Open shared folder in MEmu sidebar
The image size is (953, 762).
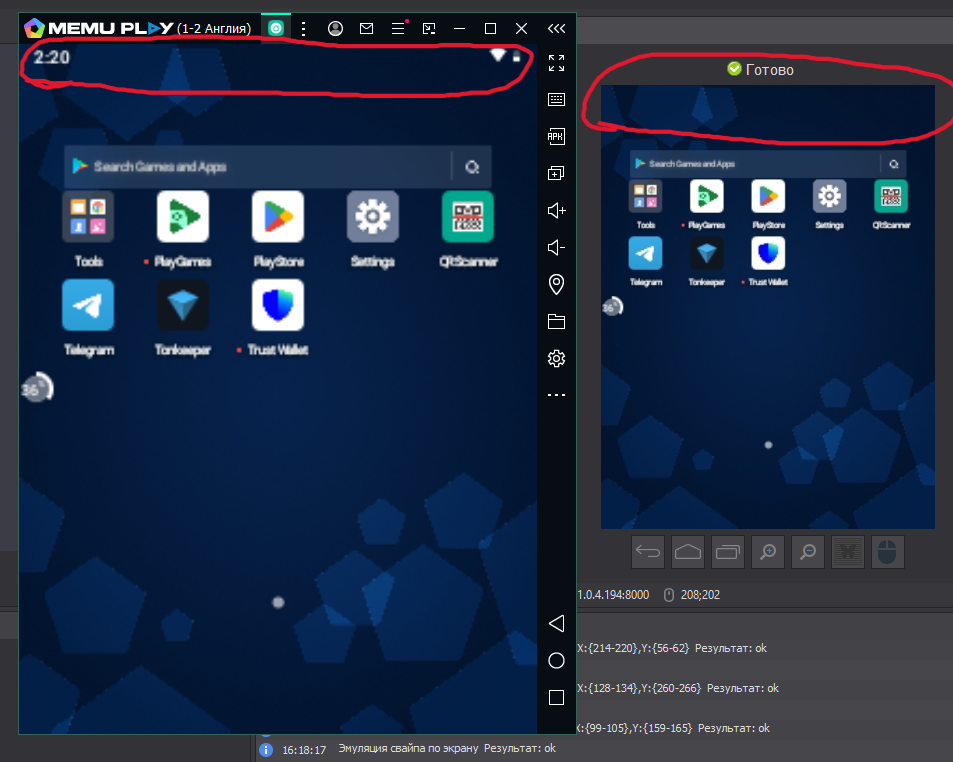pyautogui.click(x=556, y=321)
